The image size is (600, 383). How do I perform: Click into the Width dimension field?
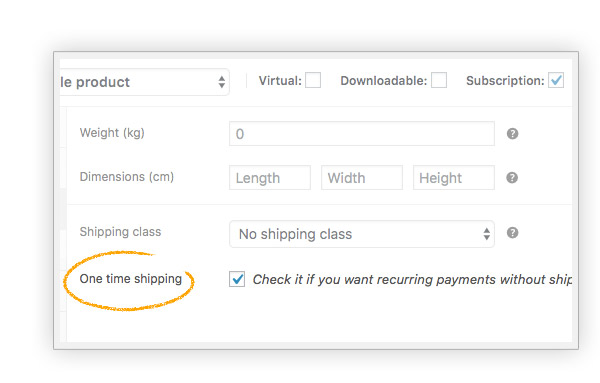[362, 178]
